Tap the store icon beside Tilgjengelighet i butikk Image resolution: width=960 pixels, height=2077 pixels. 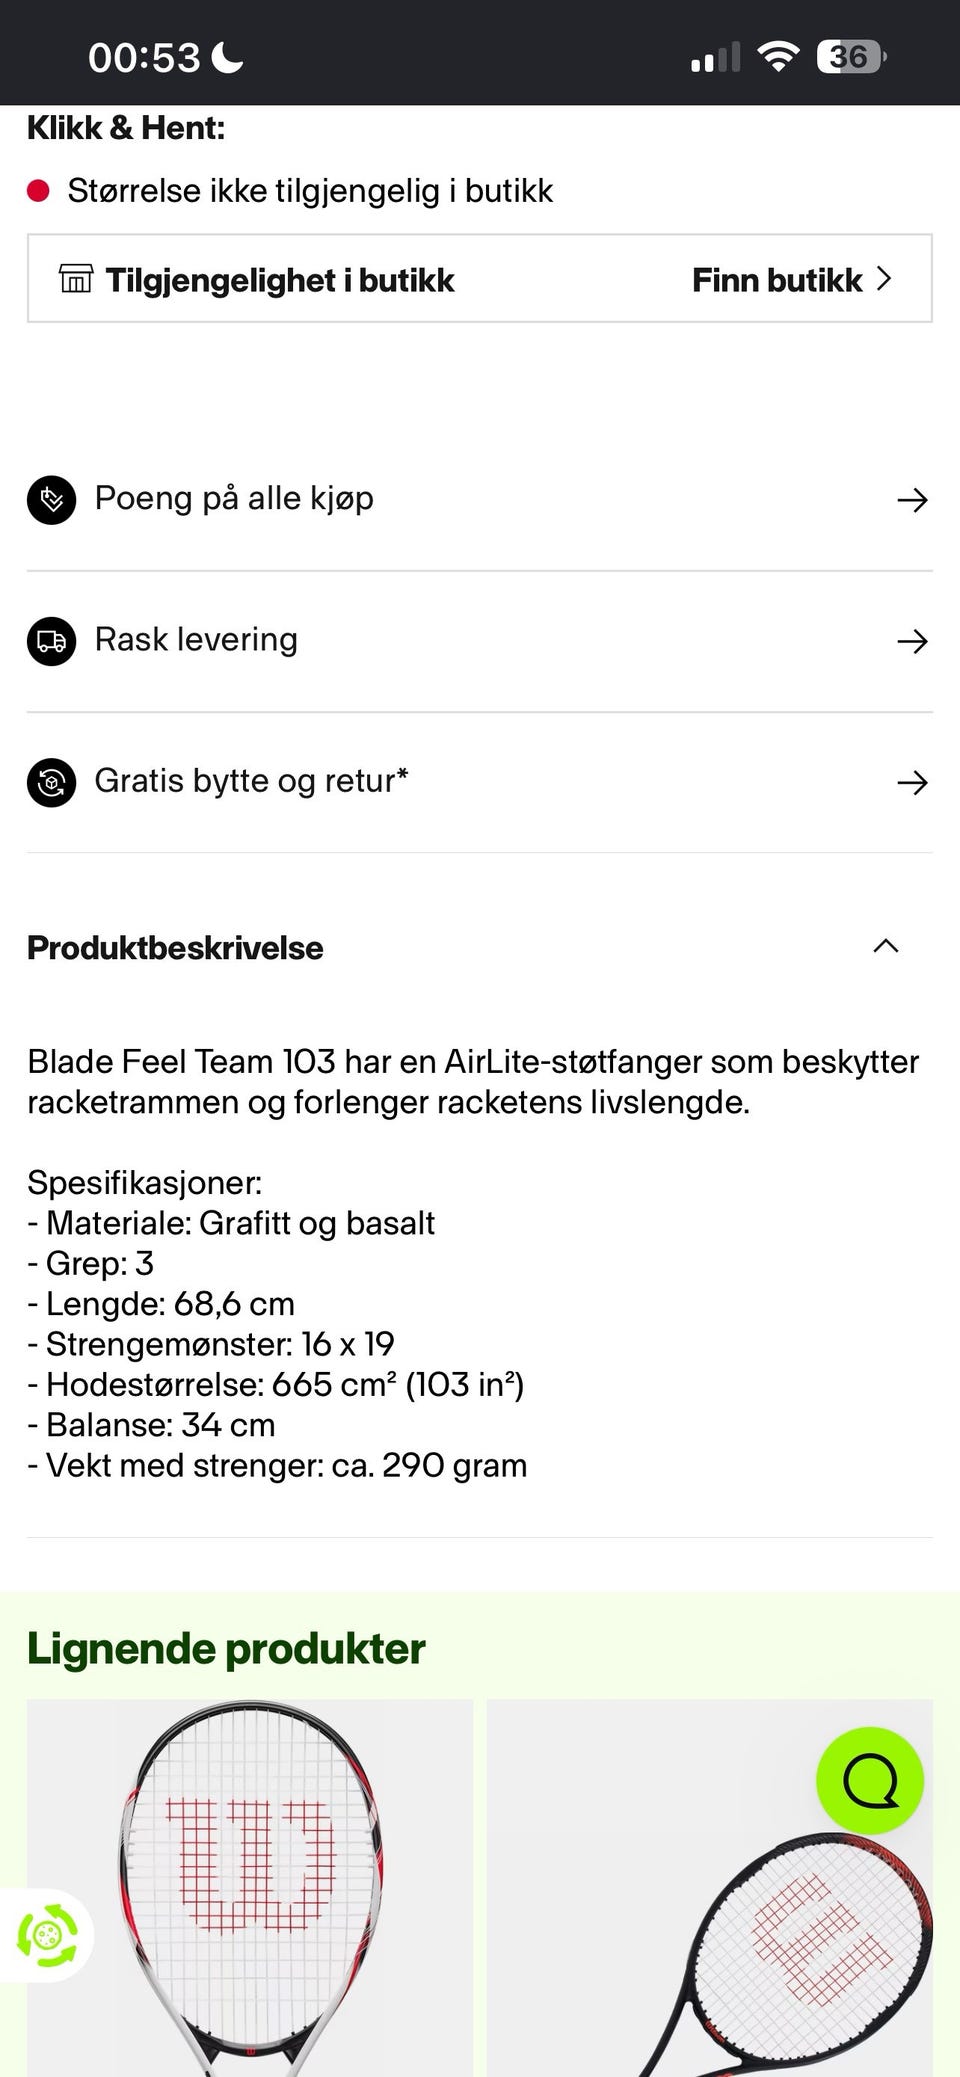click(x=76, y=278)
